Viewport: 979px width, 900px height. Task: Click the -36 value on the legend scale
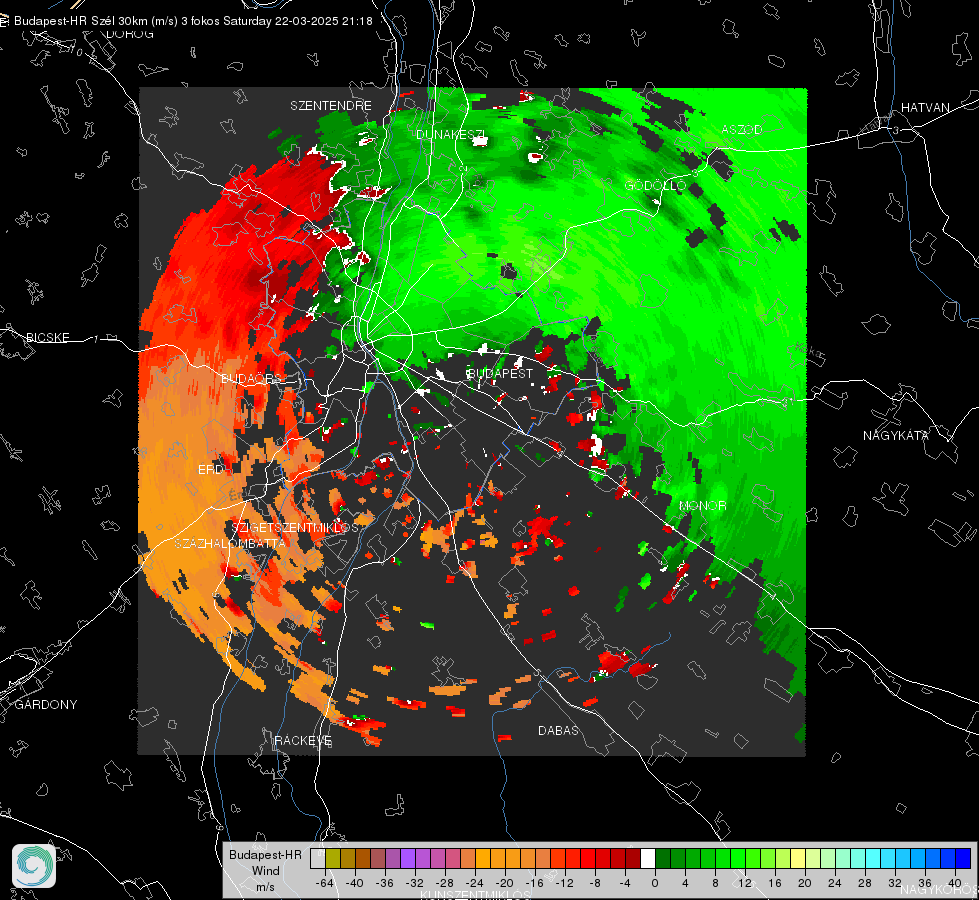coord(385,883)
